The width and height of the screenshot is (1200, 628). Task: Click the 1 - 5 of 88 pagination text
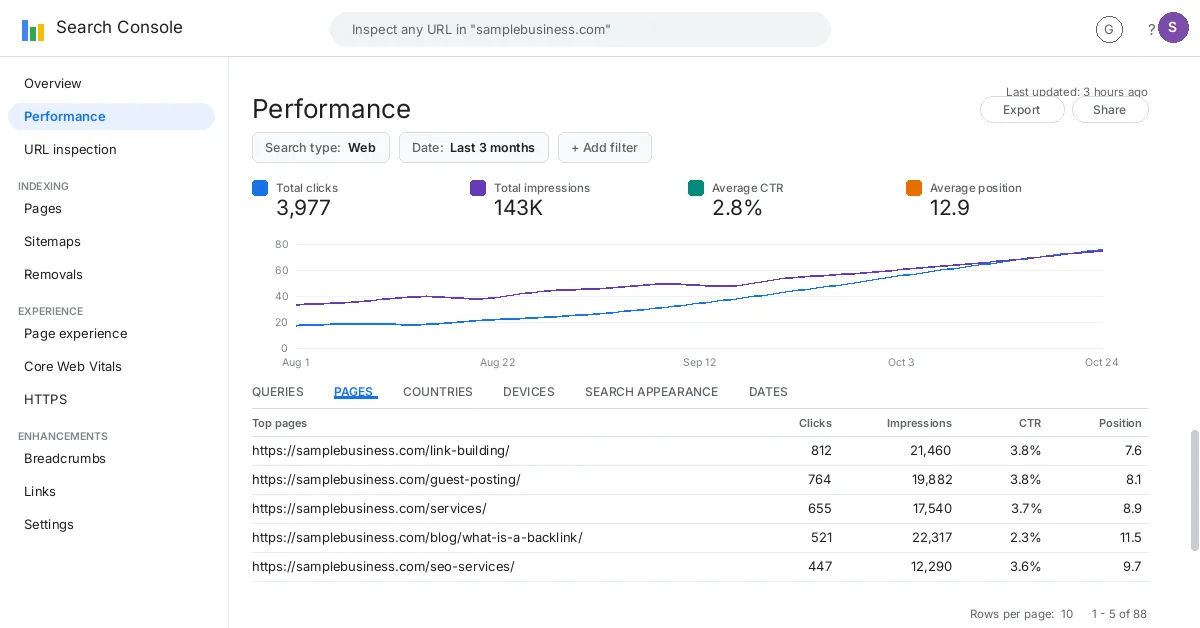click(1119, 614)
